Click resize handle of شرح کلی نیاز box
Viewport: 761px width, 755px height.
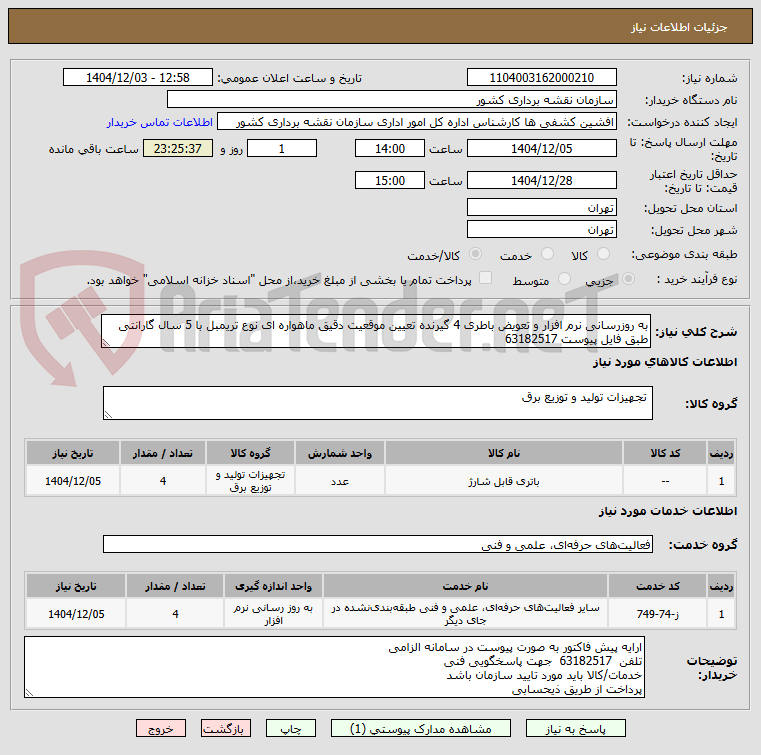(106, 343)
